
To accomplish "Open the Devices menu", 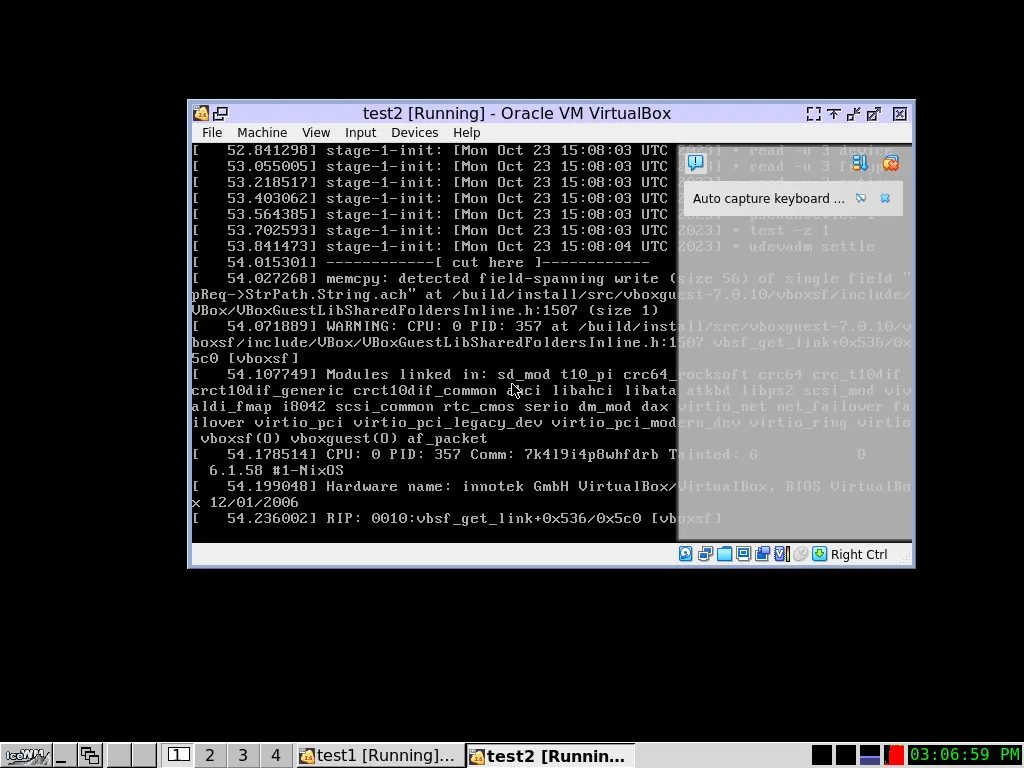I will 414,132.
